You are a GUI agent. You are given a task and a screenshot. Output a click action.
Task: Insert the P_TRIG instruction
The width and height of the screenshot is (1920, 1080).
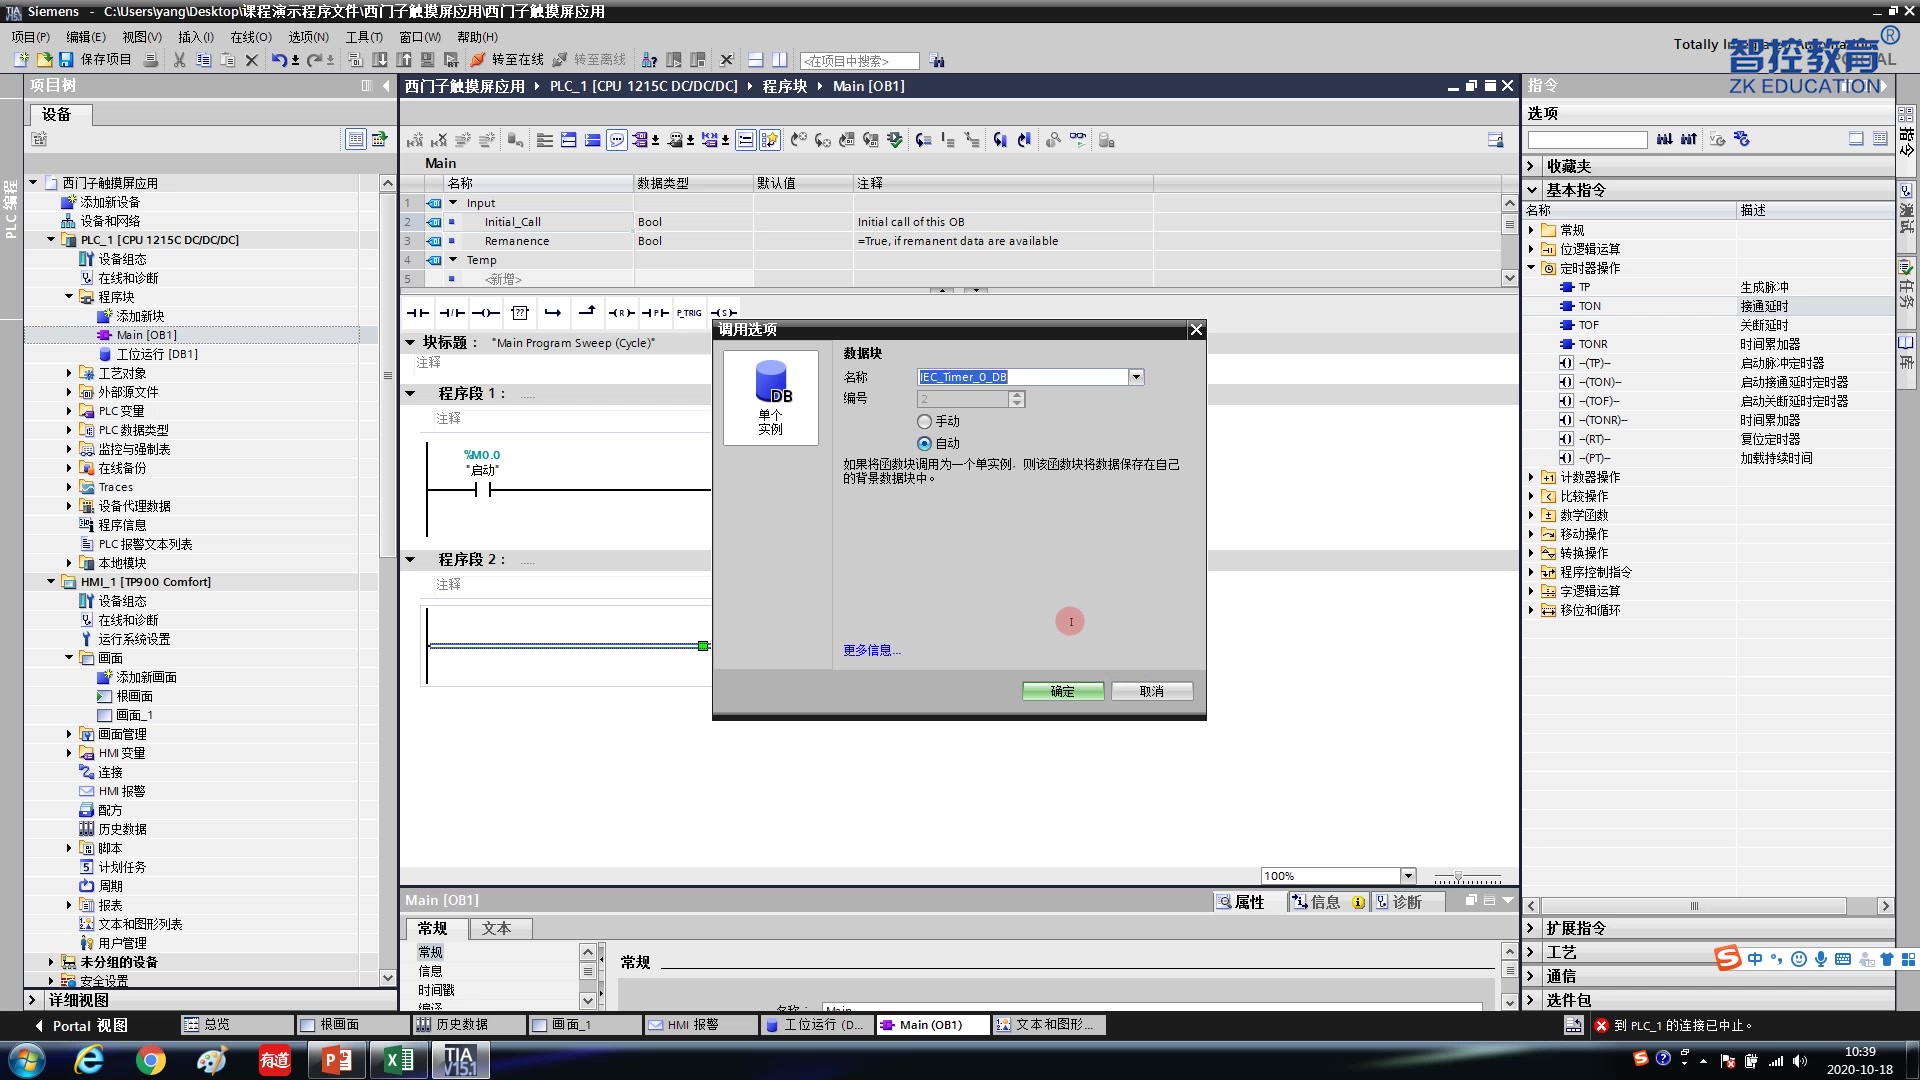click(x=689, y=313)
